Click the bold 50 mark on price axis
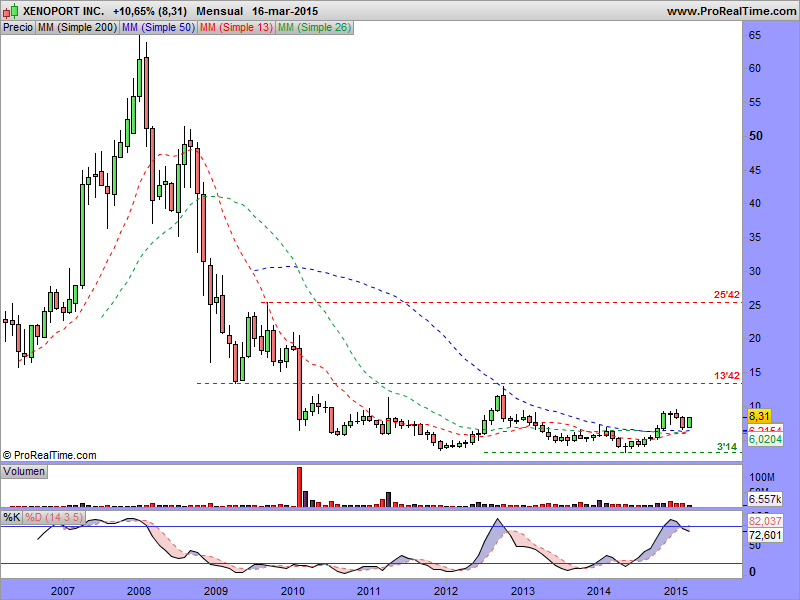 756,136
